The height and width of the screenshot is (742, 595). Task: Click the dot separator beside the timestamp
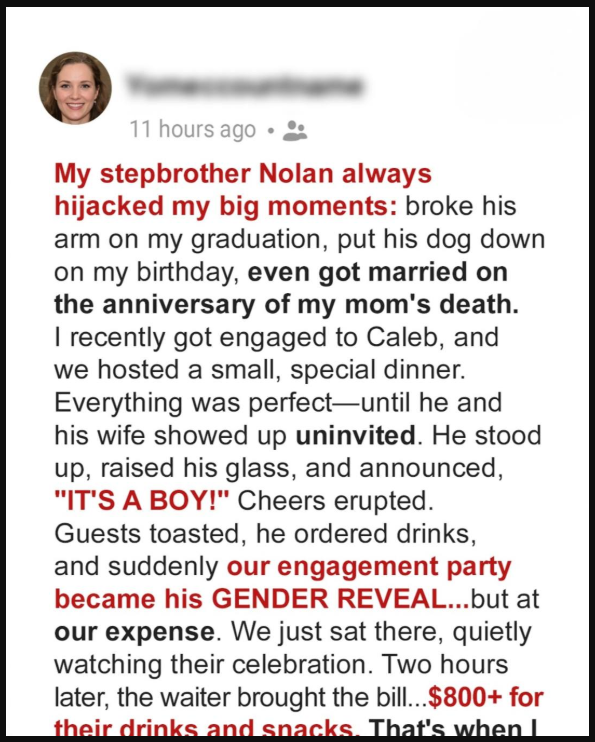pyautogui.click(x=270, y=131)
